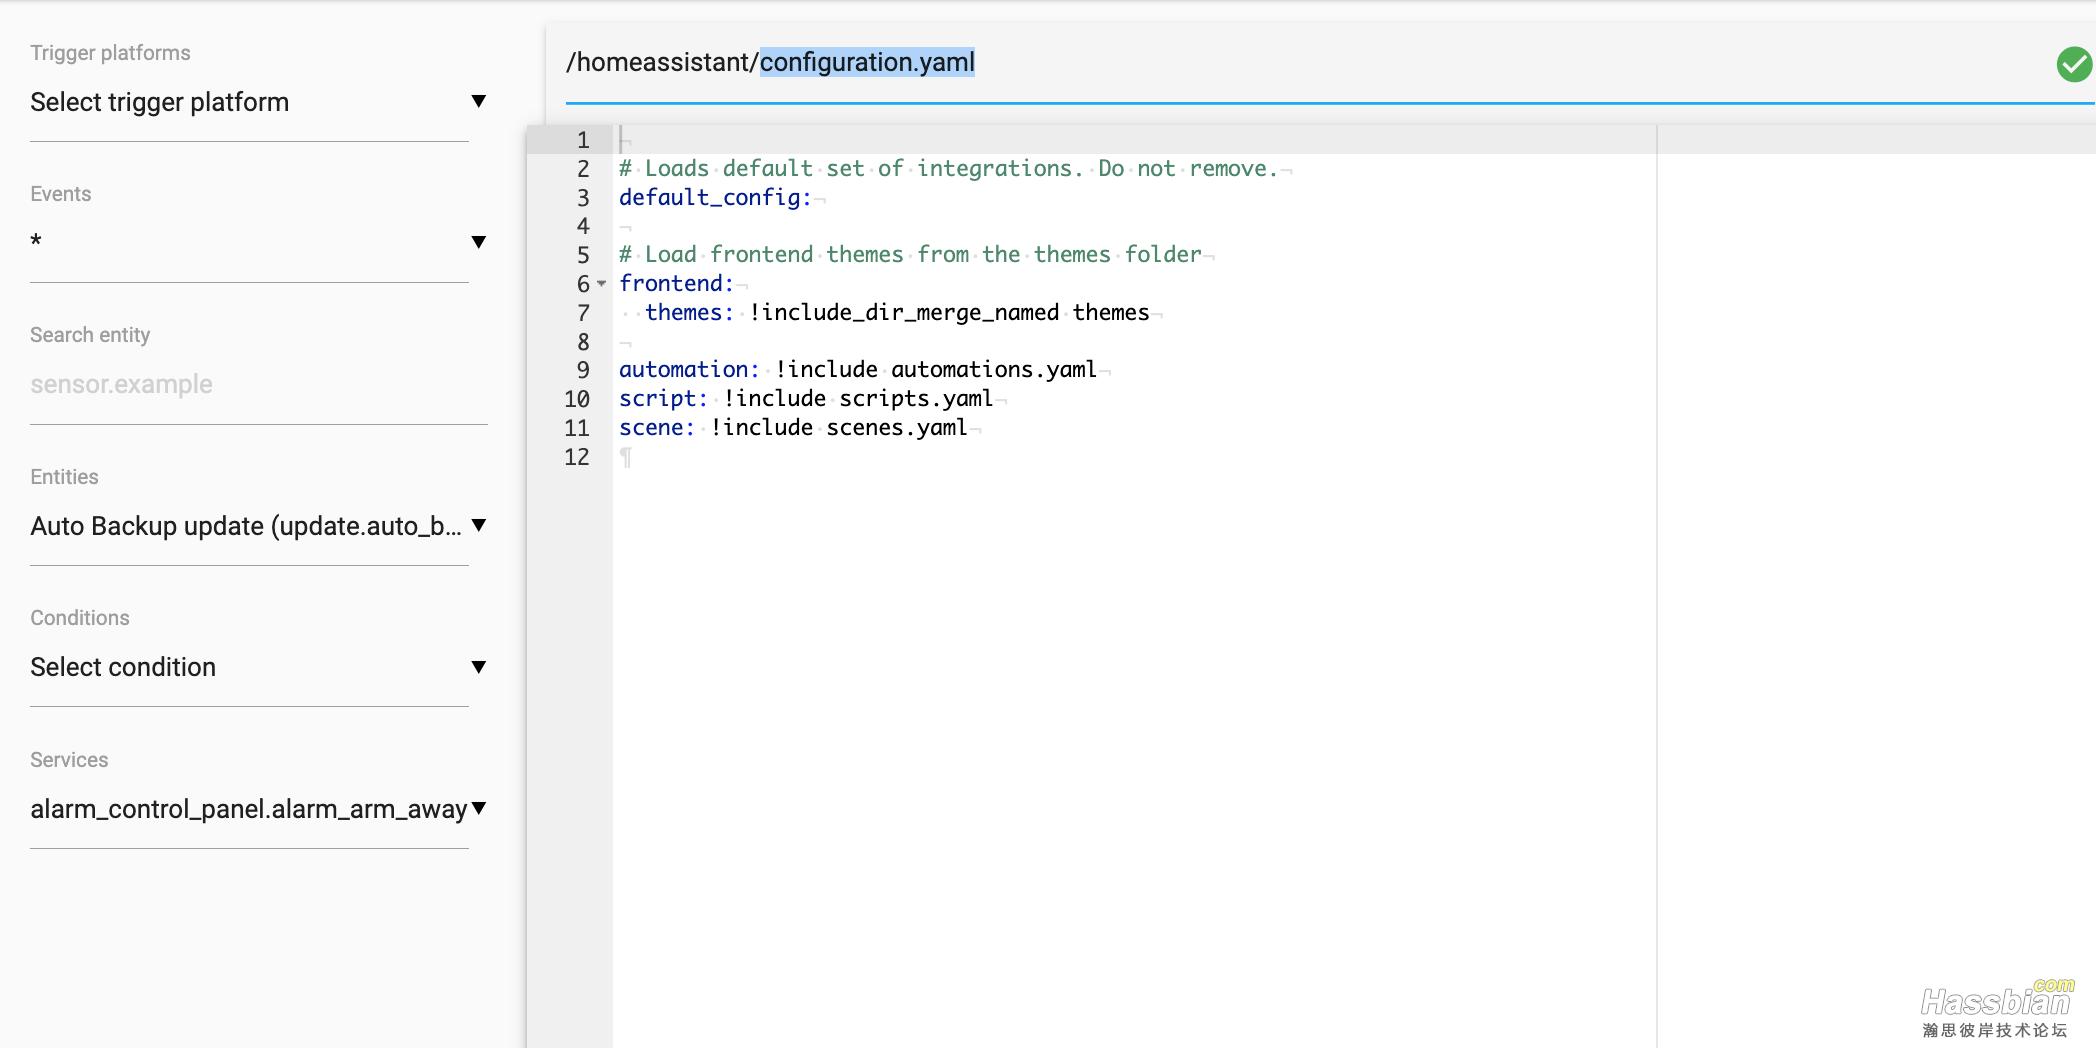The width and height of the screenshot is (2096, 1048).
Task: Open the Select trigger platform dropdown
Action: (258, 102)
